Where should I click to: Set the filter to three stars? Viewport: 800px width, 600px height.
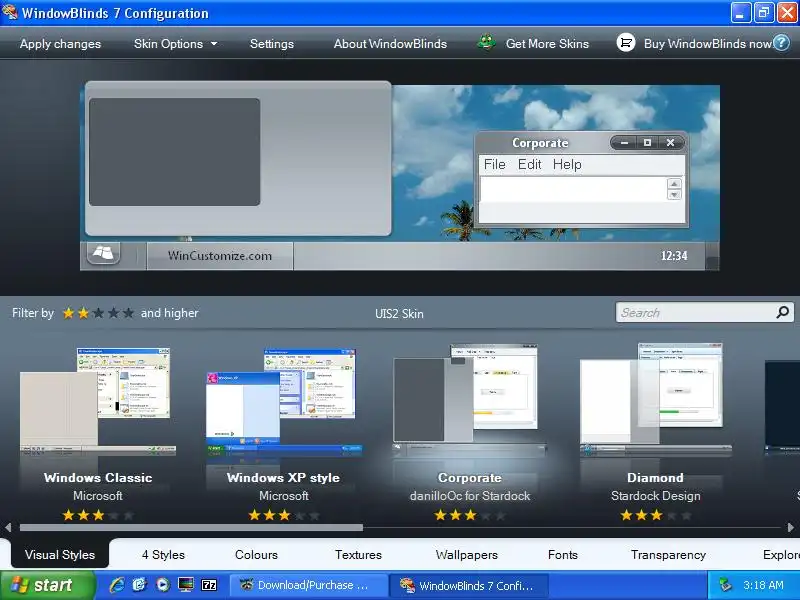(98, 313)
